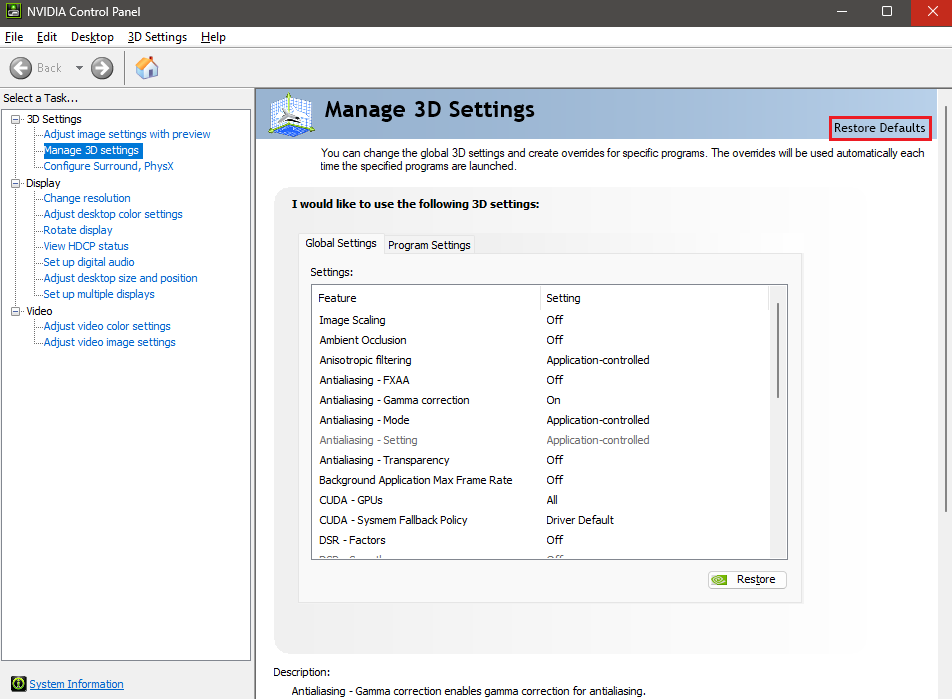Select the DSR - Factors row
Screen dimensions: 952x699
[x=541, y=540]
